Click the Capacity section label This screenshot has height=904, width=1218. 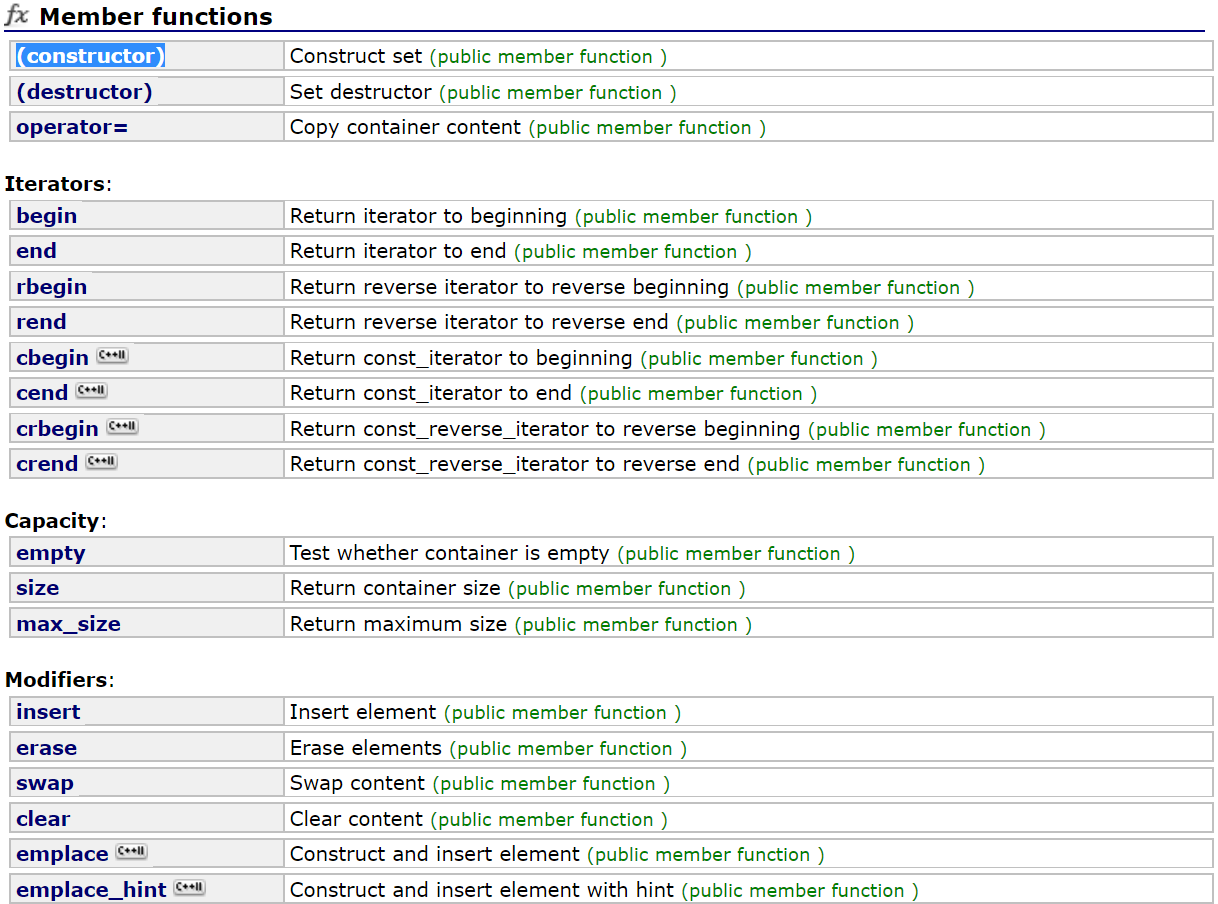pyautogui.click(x=52, y=521)
